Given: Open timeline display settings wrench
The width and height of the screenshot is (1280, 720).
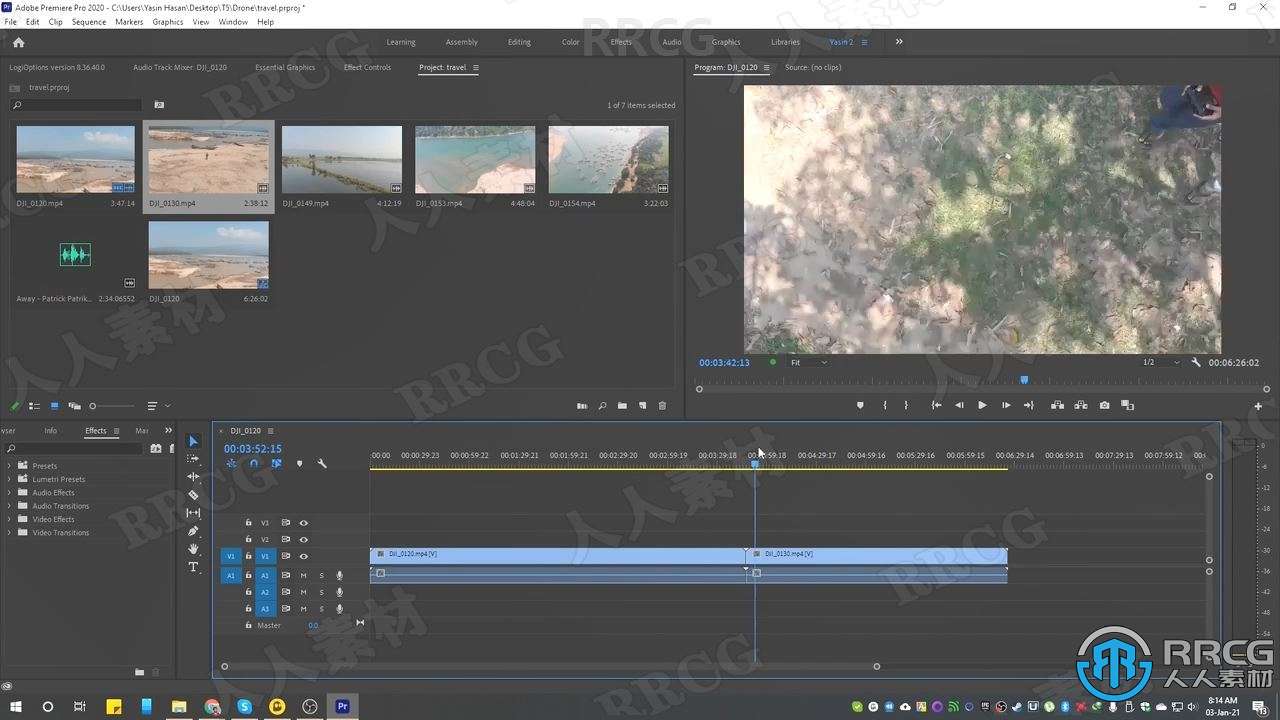Looking at the screenshot, I should (x=322, y=463).
